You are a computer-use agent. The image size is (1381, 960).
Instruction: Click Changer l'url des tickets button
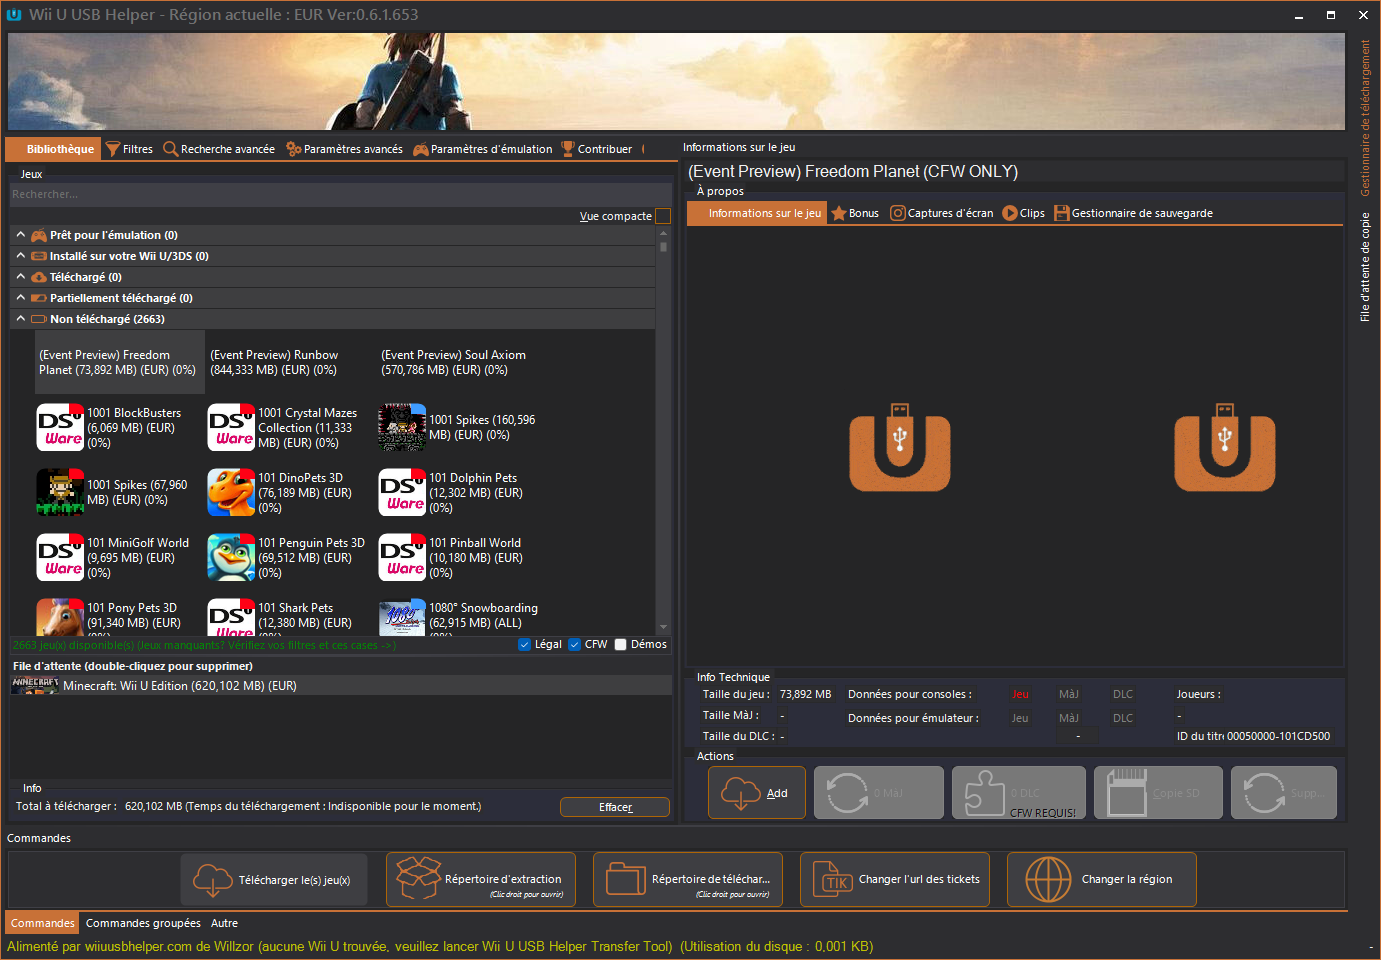coord(895,880)
